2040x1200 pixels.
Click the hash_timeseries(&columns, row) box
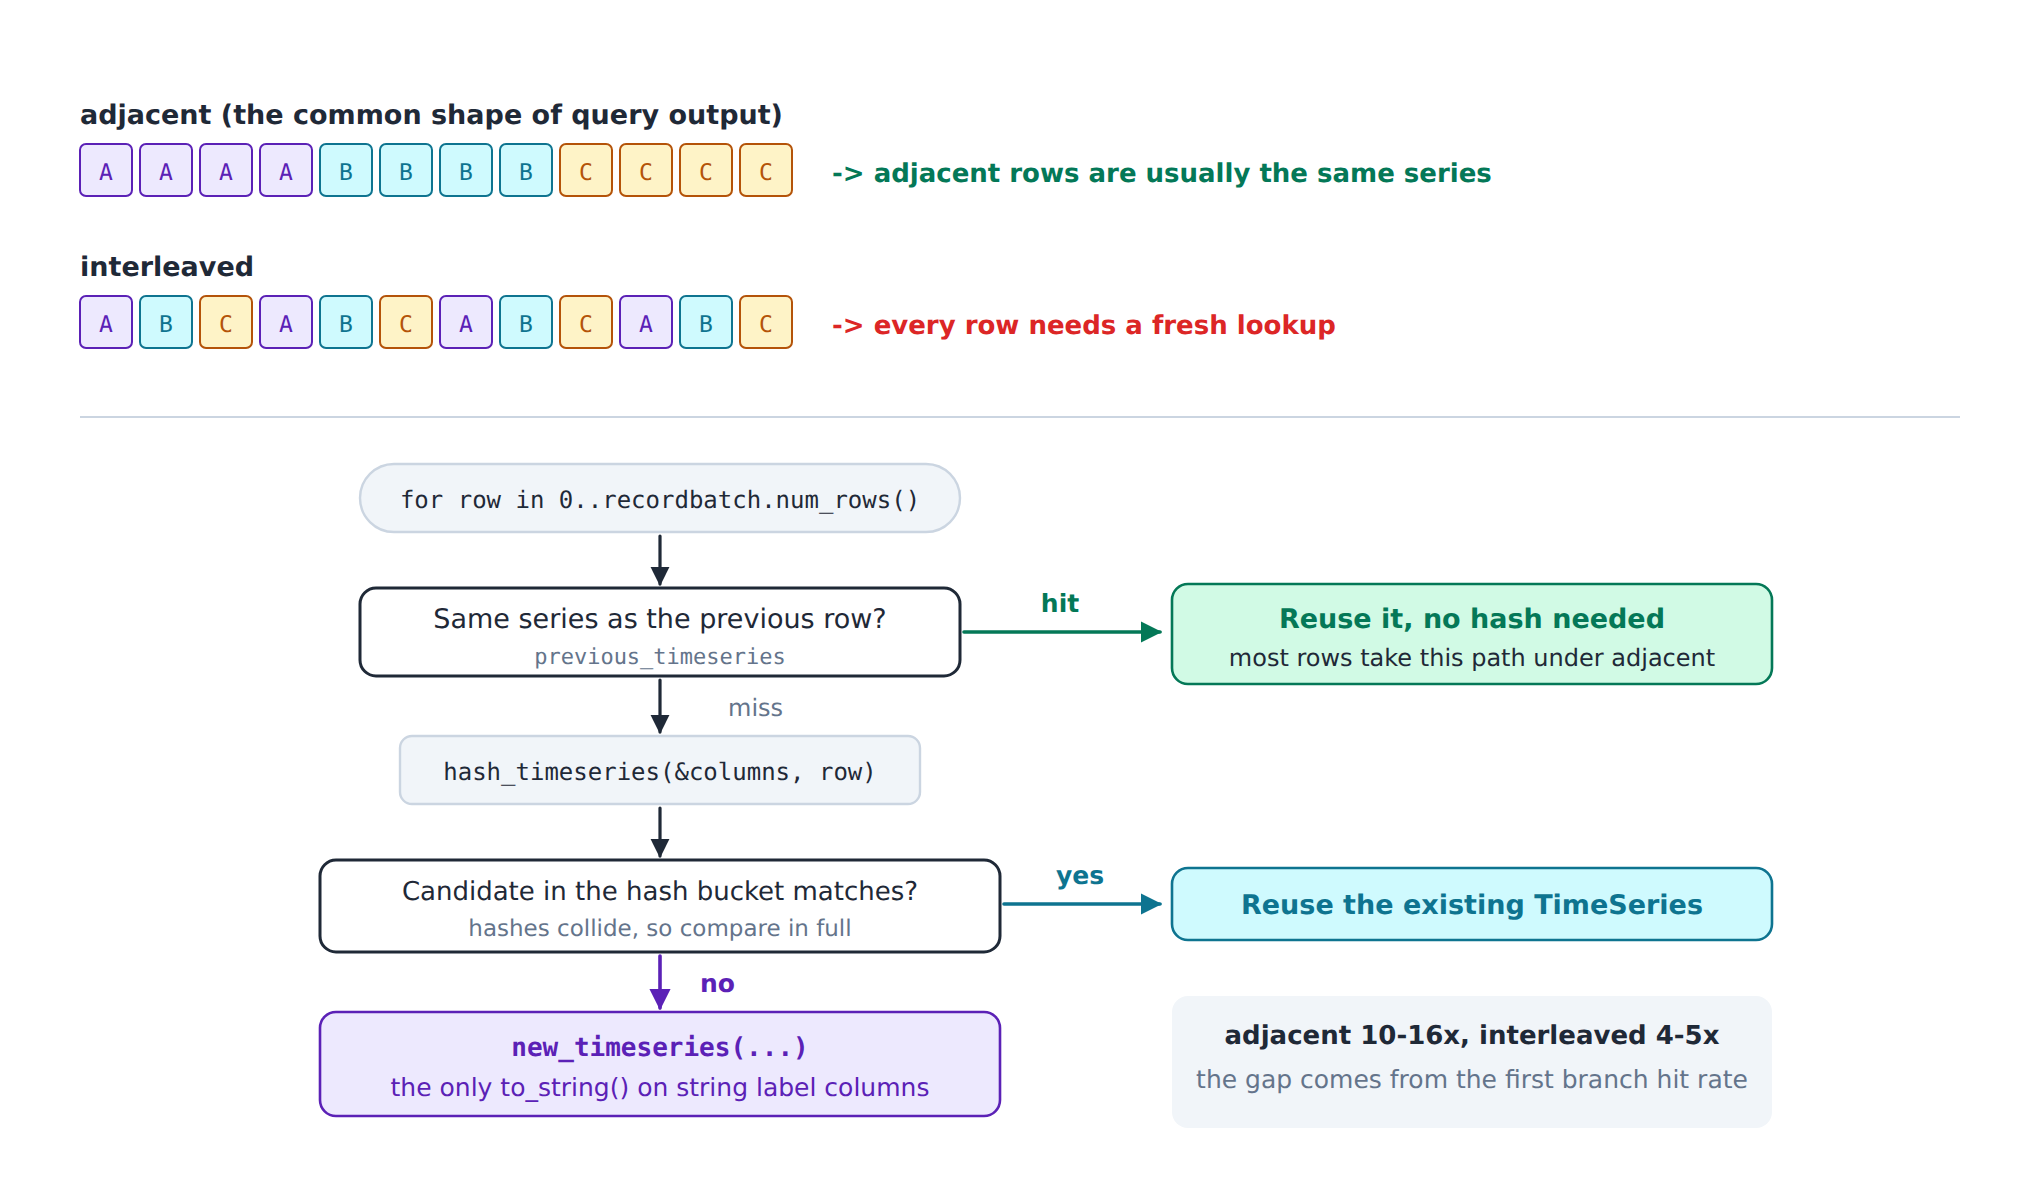coord(660,770)
